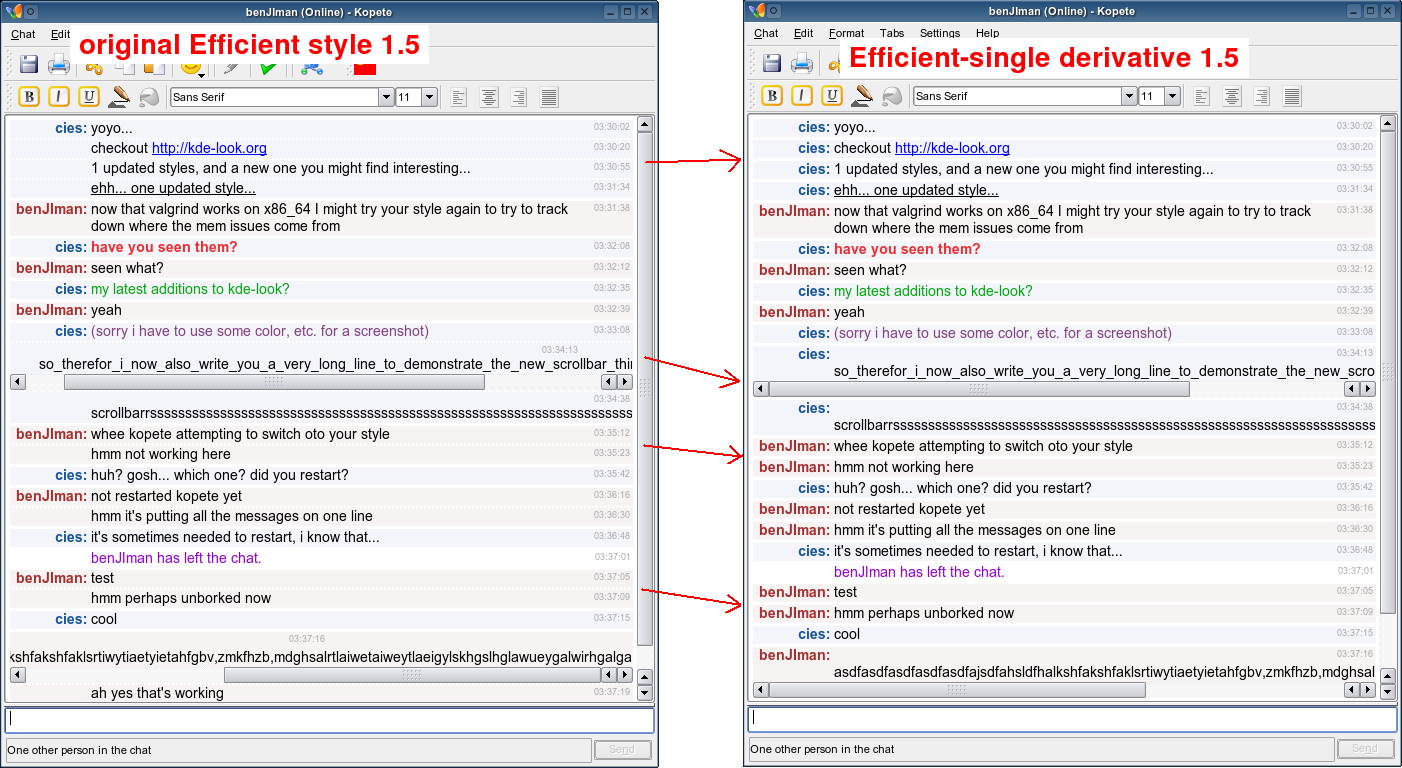The image size is (1402, 768).
Task: Focus the message input field in right window
Action: tap(1072, 720)
